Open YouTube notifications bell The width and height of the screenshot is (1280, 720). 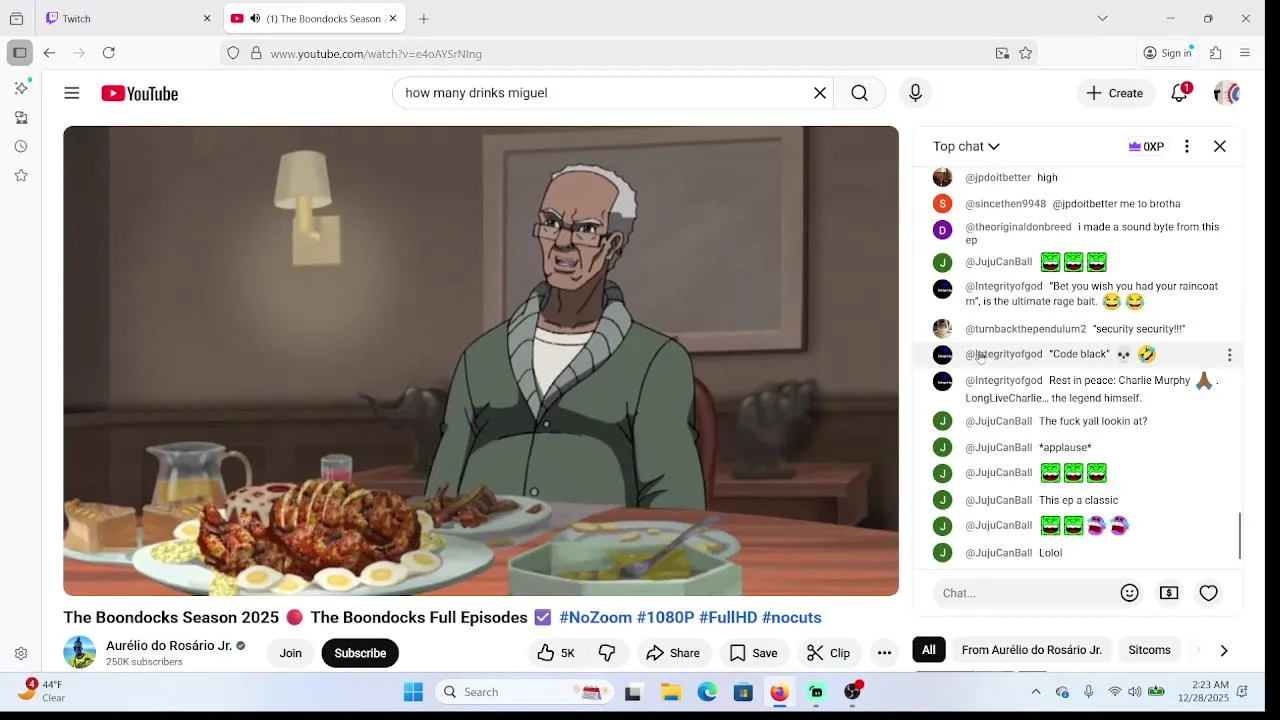coord(1180,93)
